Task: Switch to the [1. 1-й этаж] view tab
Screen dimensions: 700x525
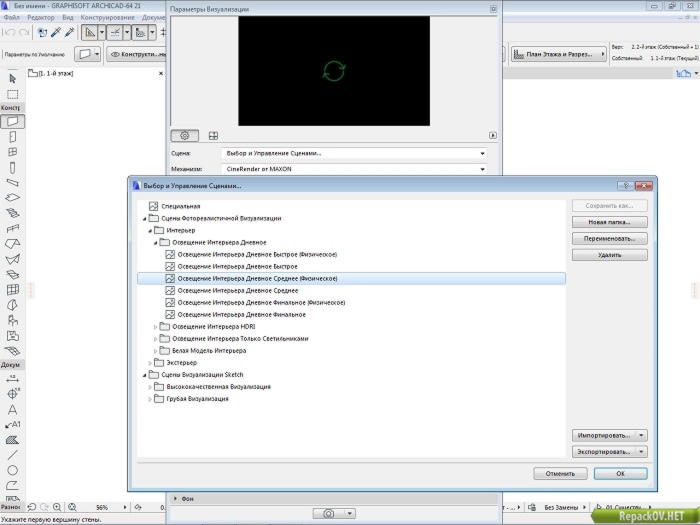Action: click(x=51, y=73)
